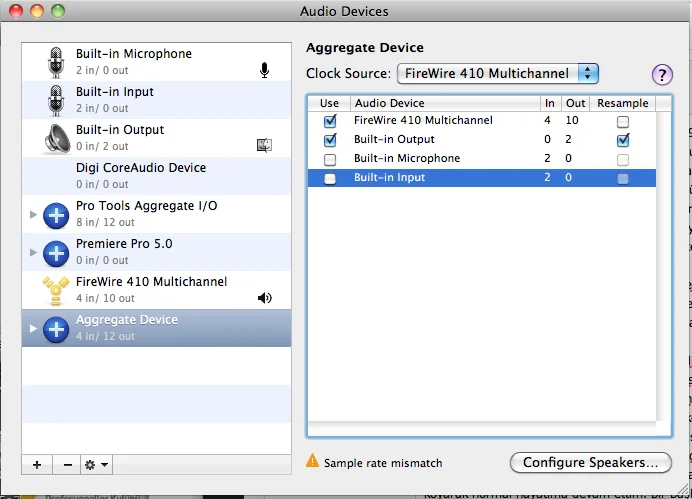Image resolution: width=692 pixels, height=499 pixels.
Task: Toggle Resample for Built-in Input row
Action: click(x=623, y=178)
